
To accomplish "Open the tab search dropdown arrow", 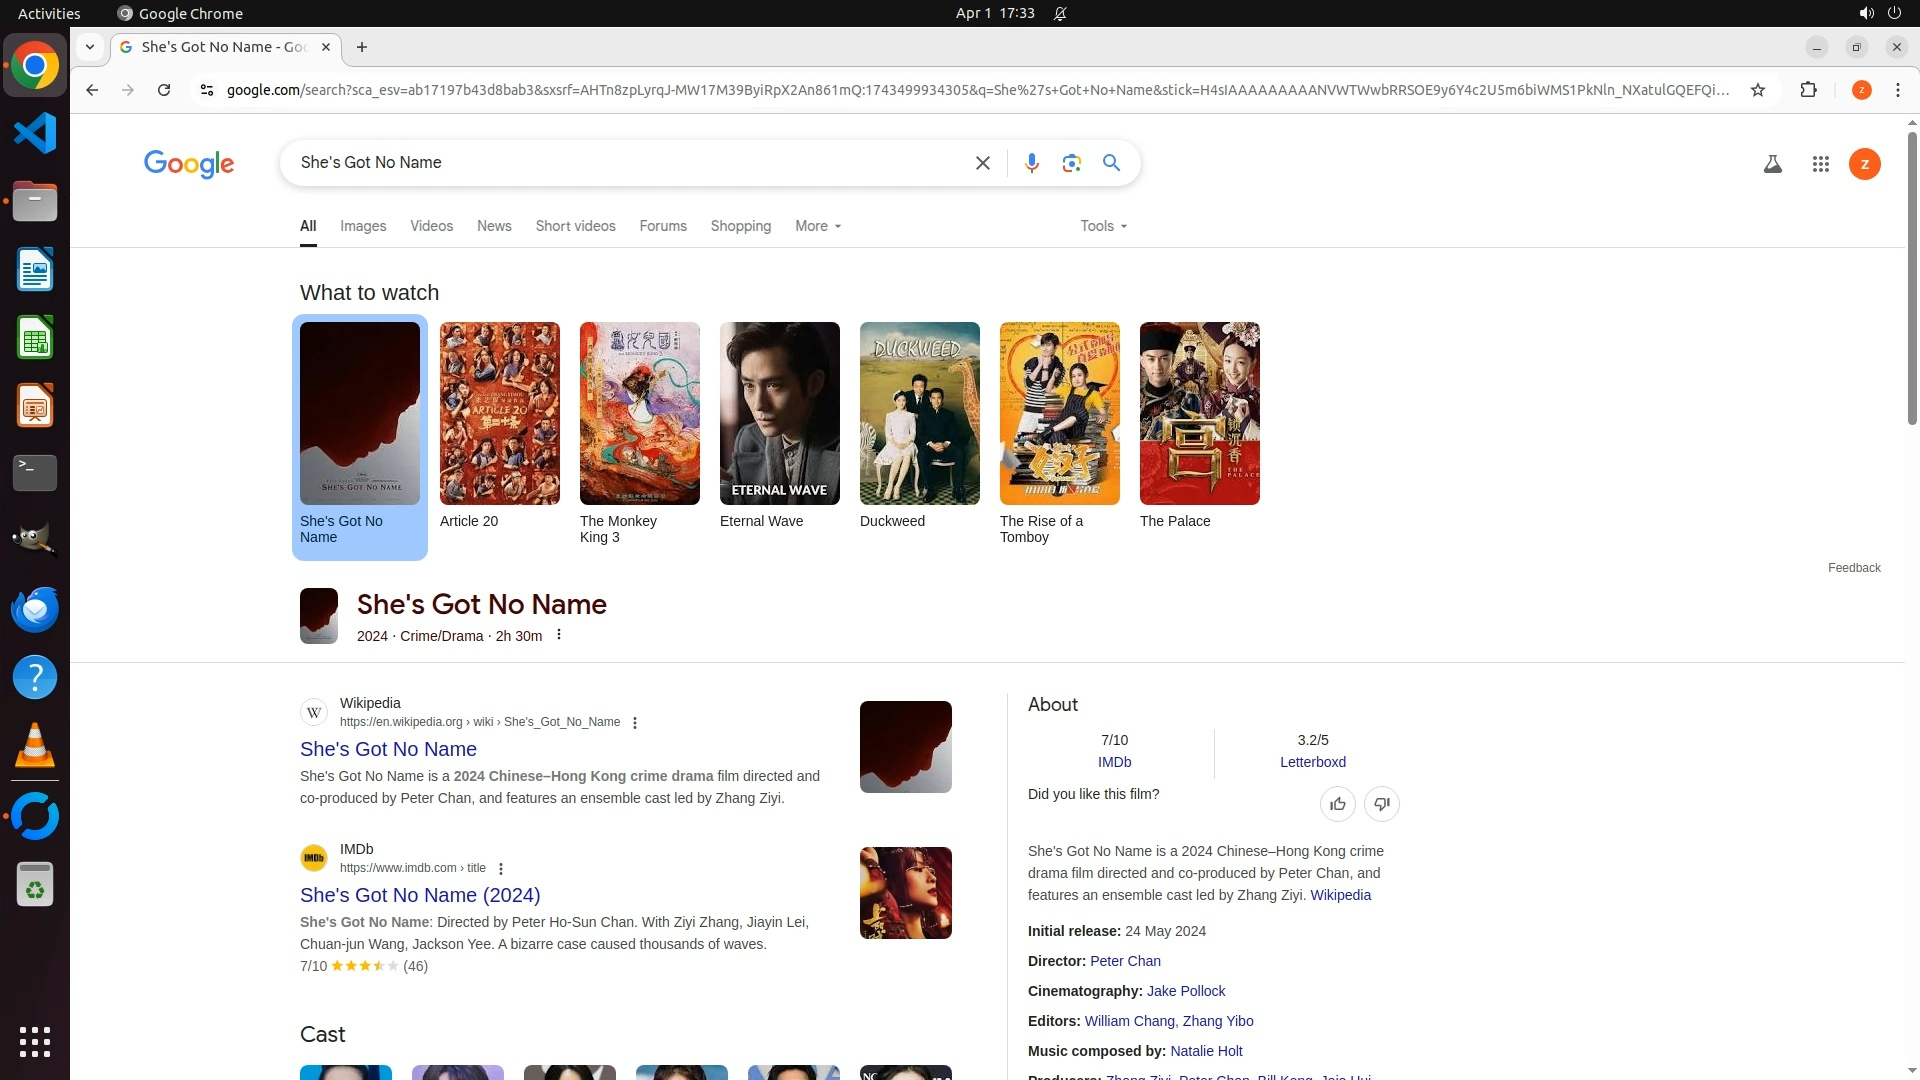I will (x=90, y=47).
